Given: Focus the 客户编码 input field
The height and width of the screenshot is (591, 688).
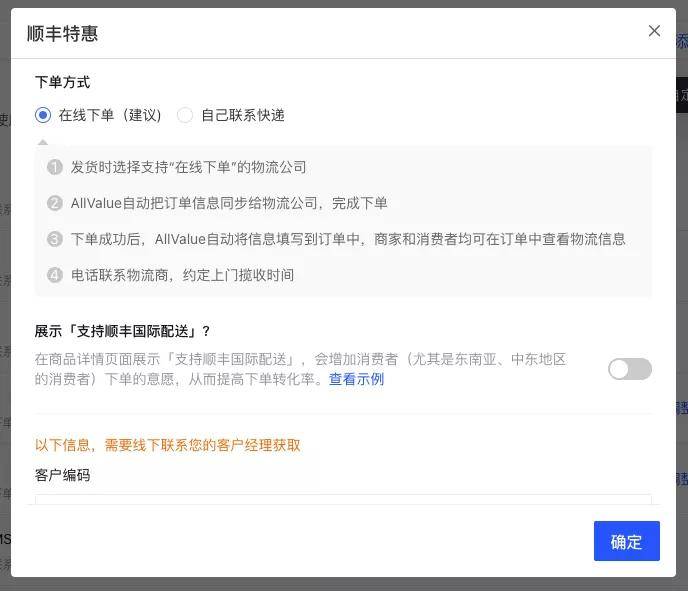Looking at the screenshot, I should [x=343, y=500].
